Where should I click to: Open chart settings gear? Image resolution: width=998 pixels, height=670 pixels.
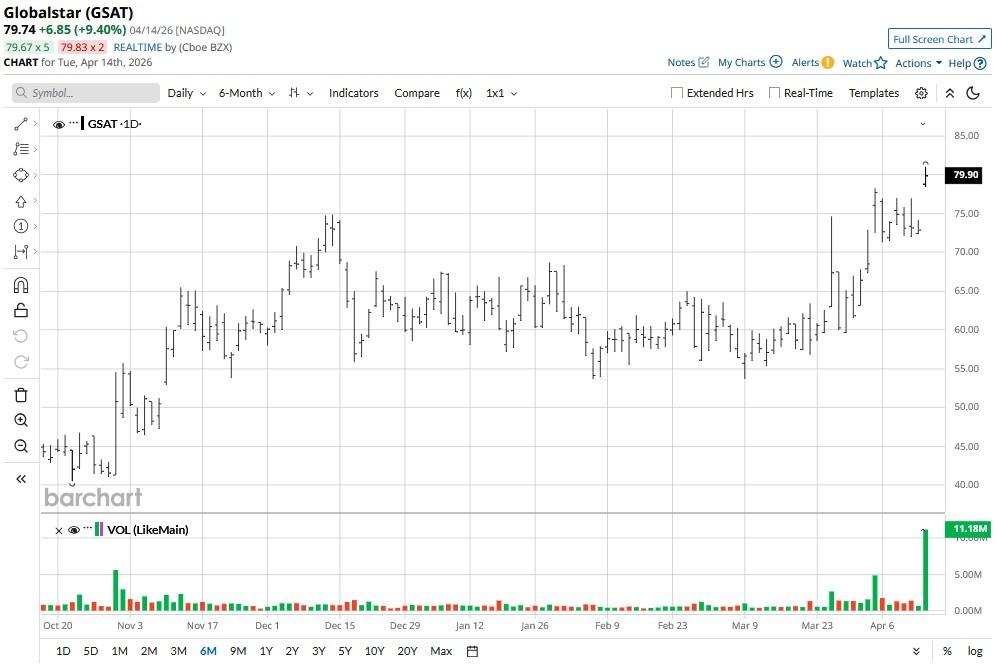(921, 93)
